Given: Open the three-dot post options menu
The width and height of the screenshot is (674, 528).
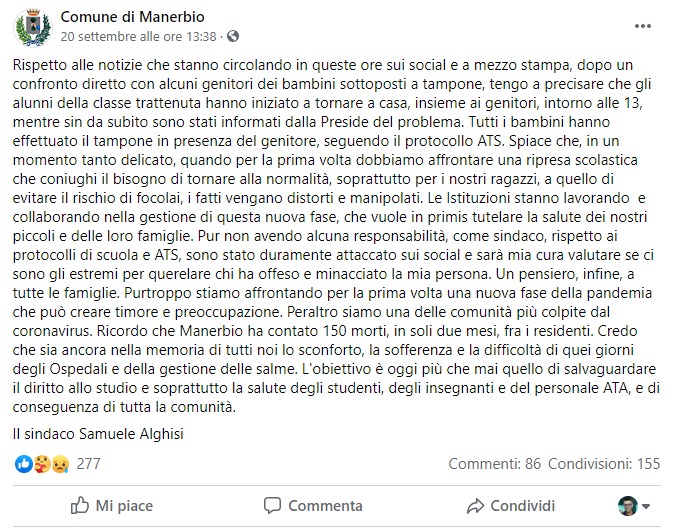Looking at the screenshot, I should pos(643,26).
